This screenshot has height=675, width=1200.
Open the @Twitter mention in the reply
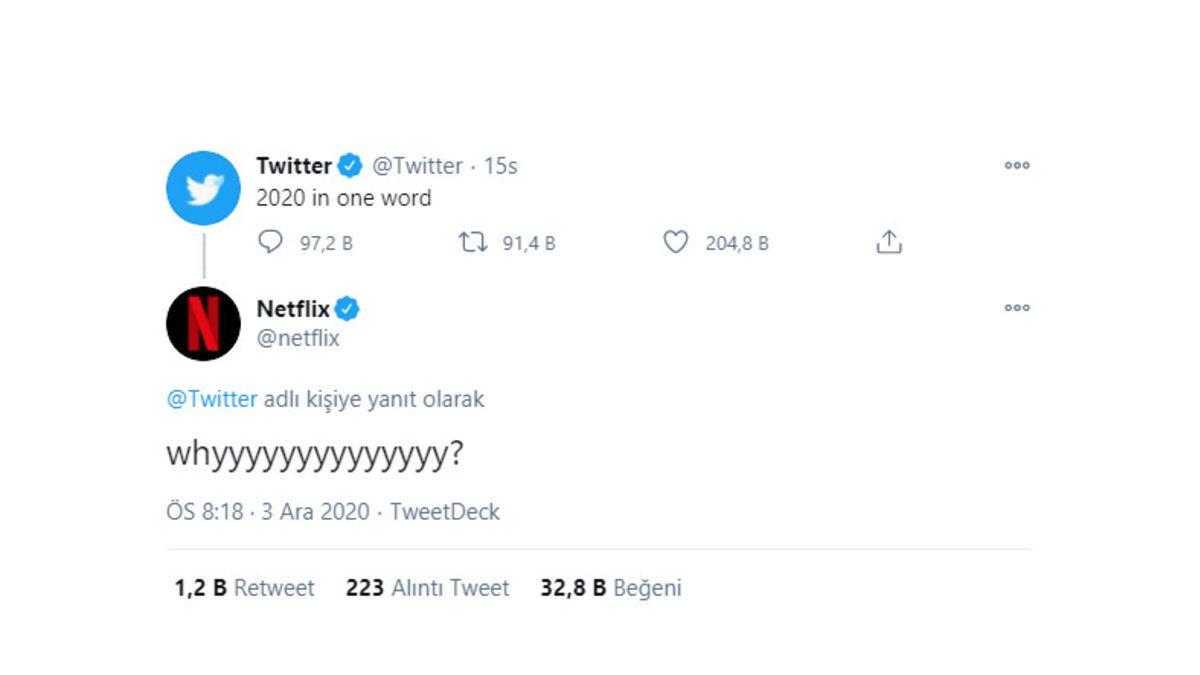[x=211, y=399]
